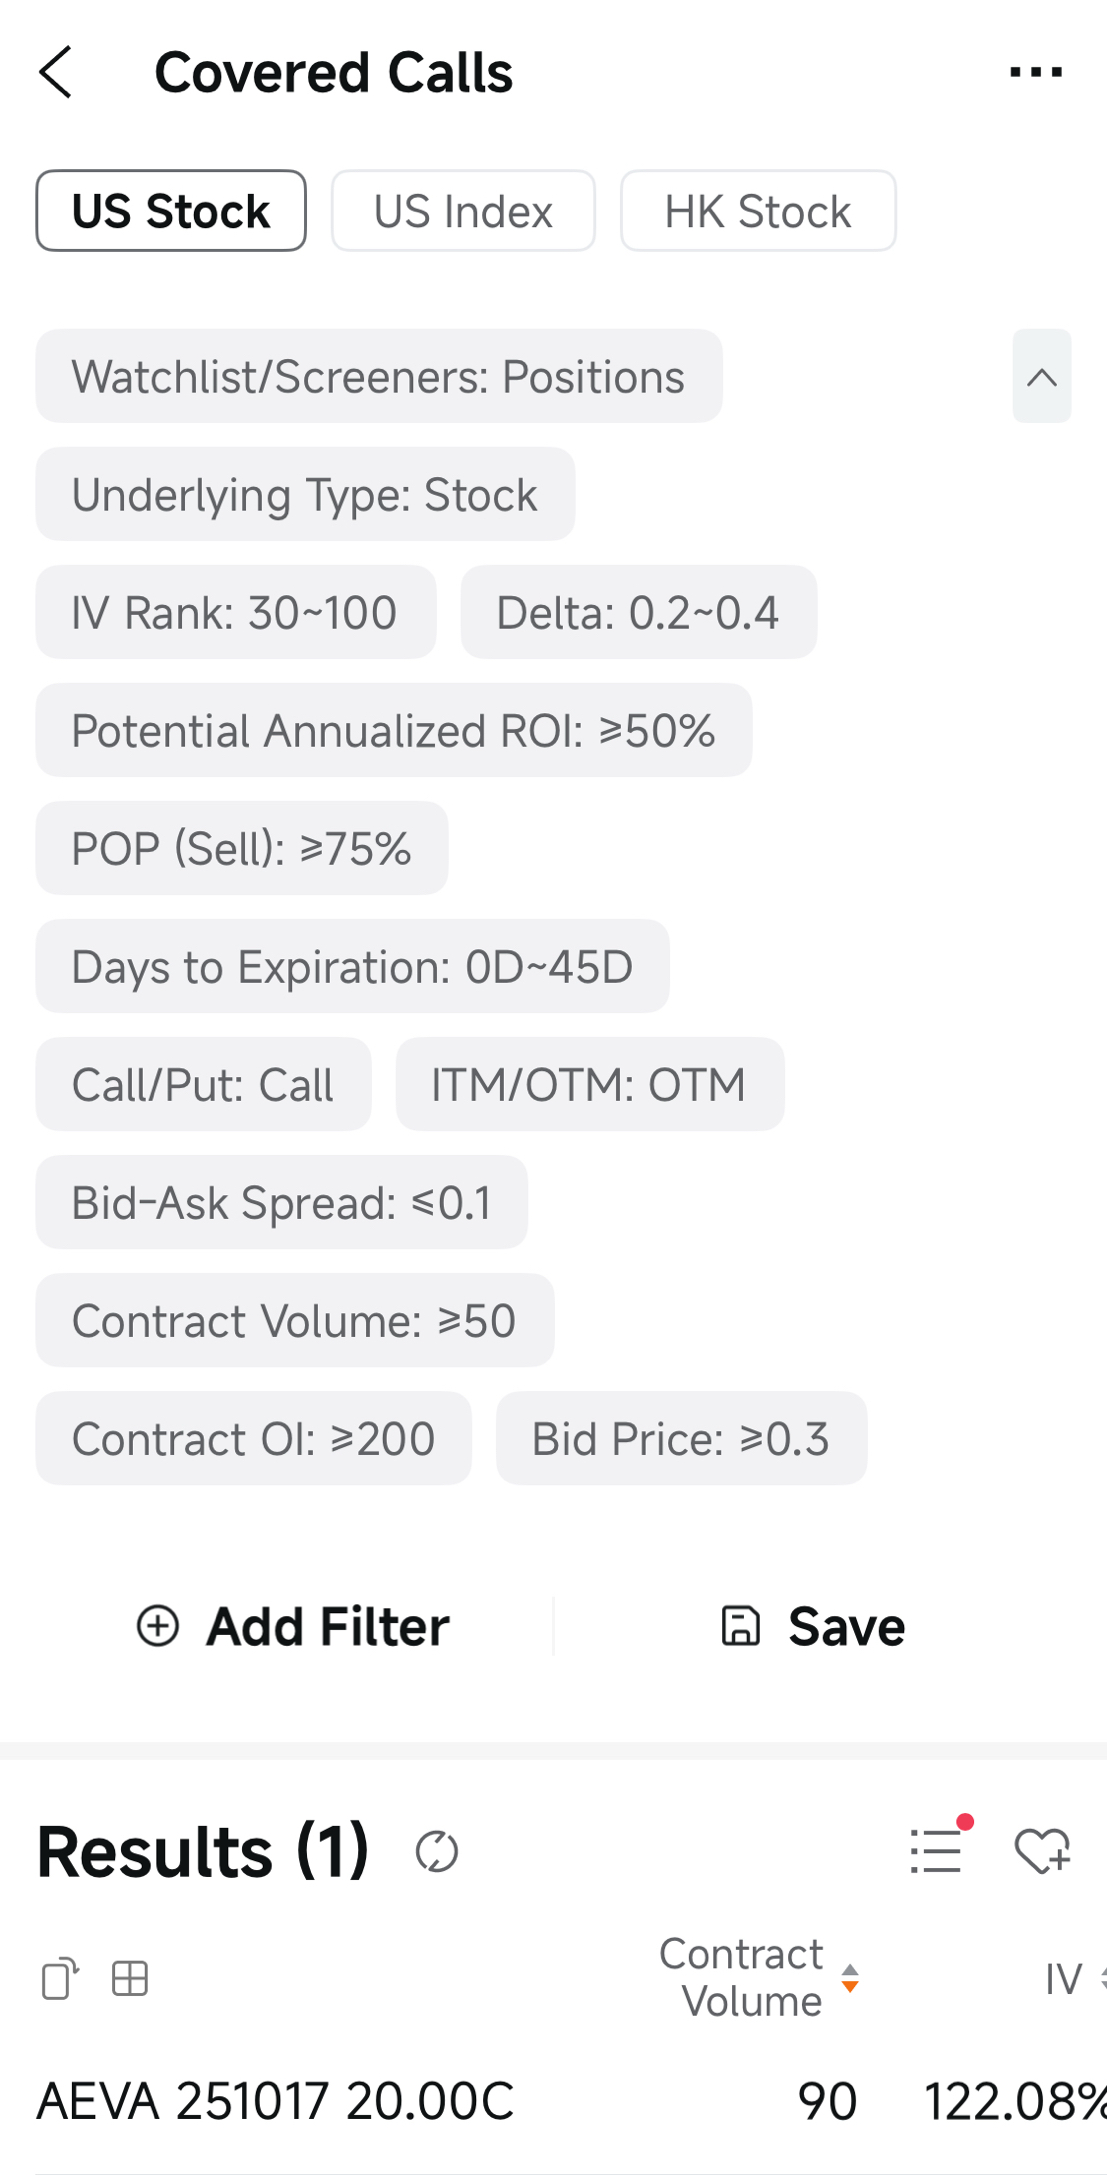
Task: Click the refresh results icon
Action: tap(437, 1851)
